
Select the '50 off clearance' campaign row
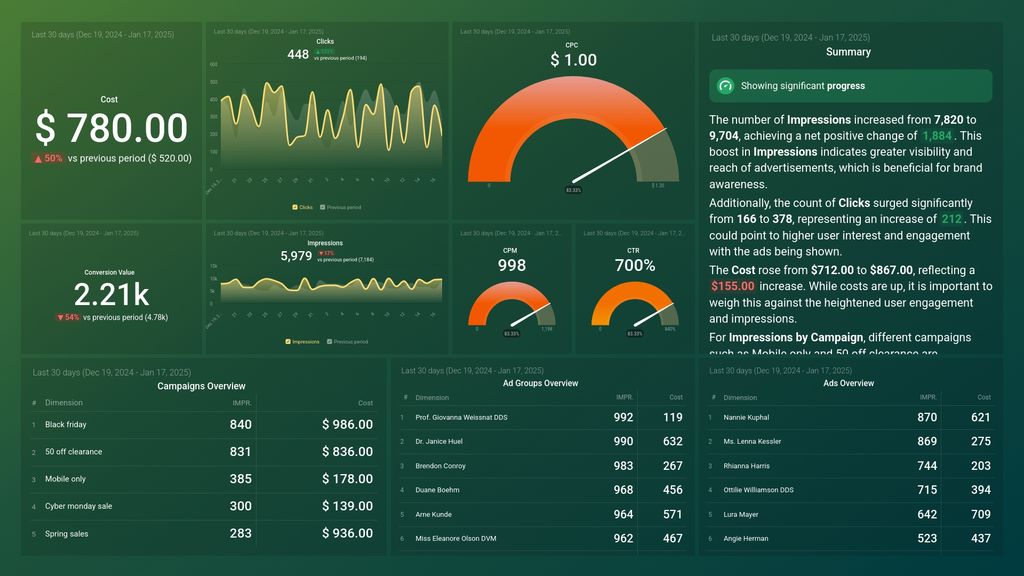tap(203, 452)
